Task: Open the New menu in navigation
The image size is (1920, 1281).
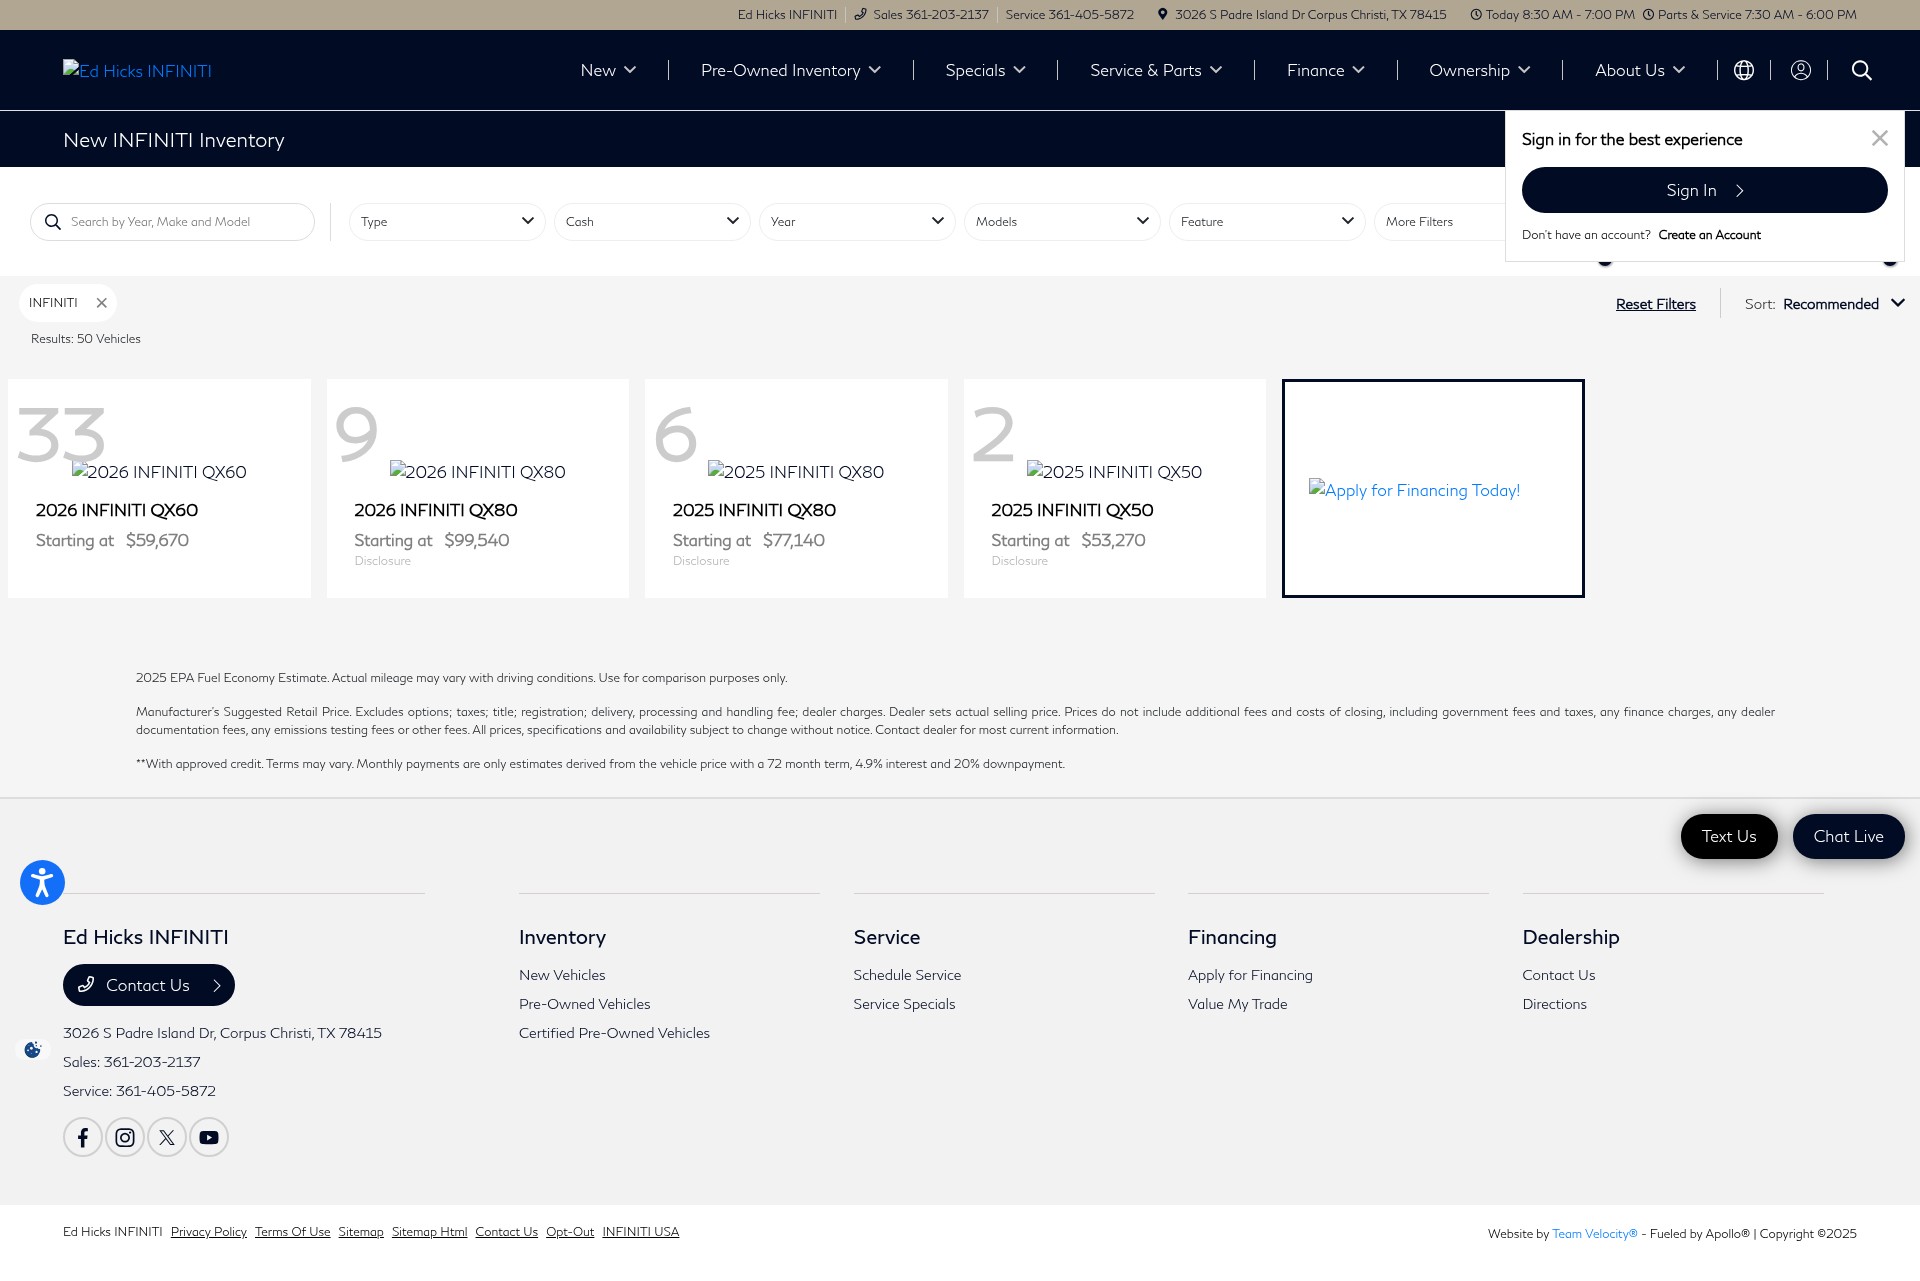Action: pyautogui.click(x=608, y=70)
